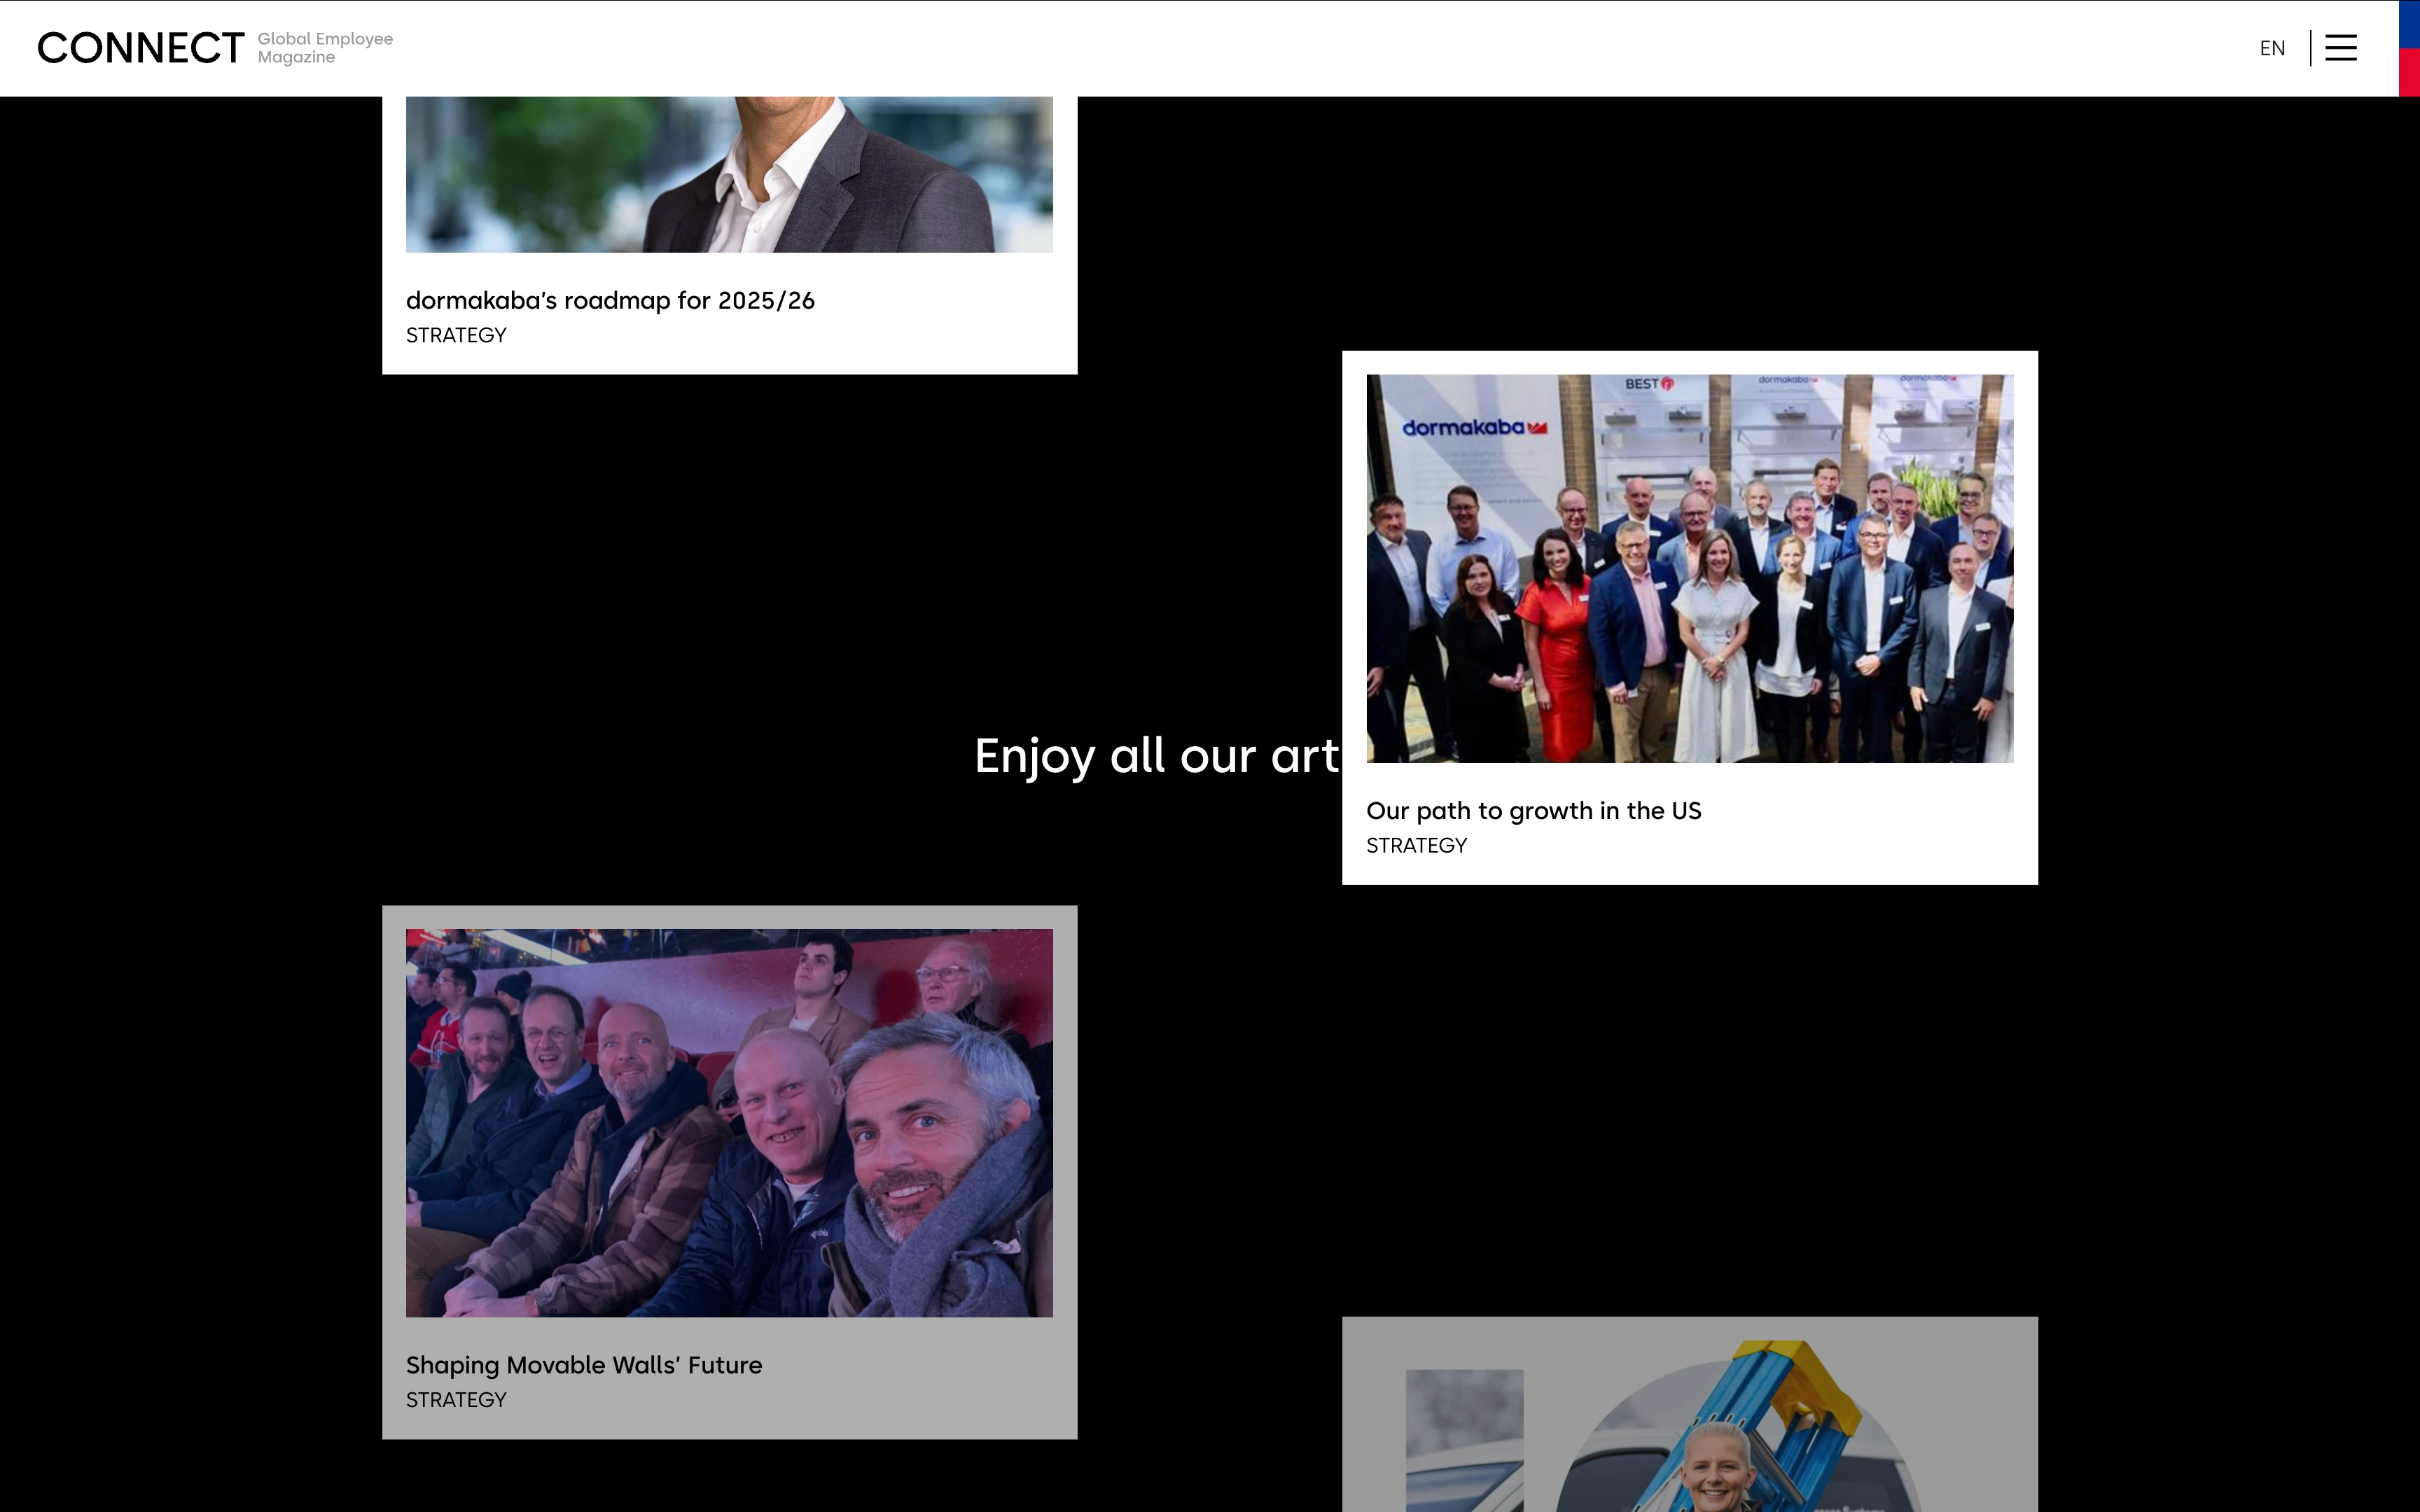
Task: Click the blurred small image in bottom card
Action: (x=1464, y=1440)
